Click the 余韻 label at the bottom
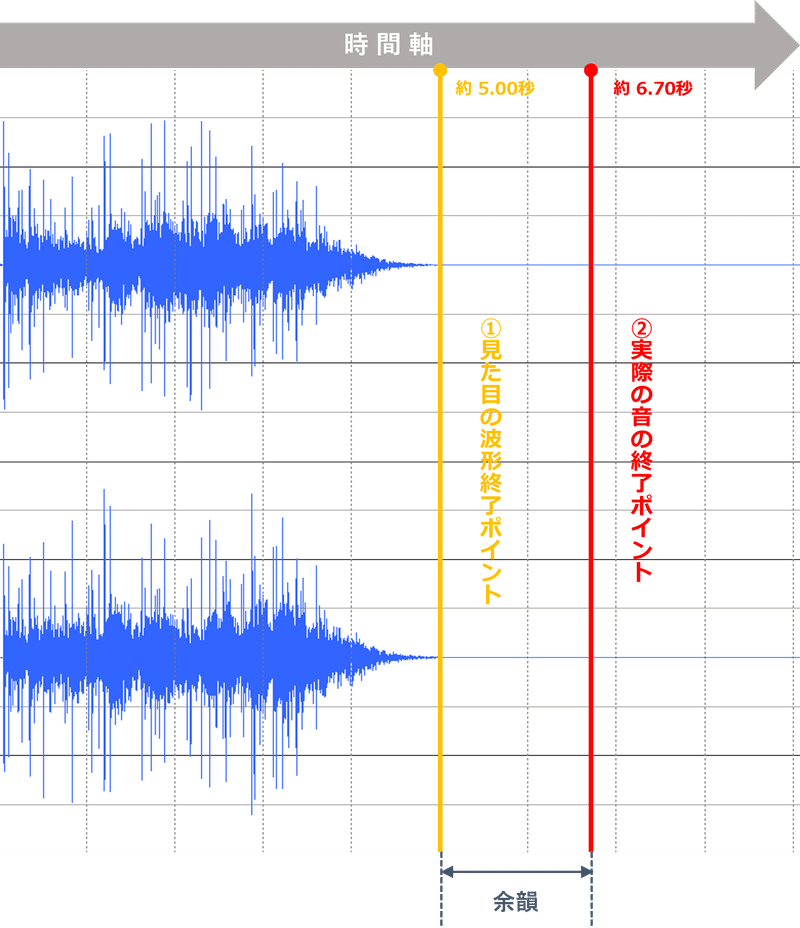 tap(515, 902)
